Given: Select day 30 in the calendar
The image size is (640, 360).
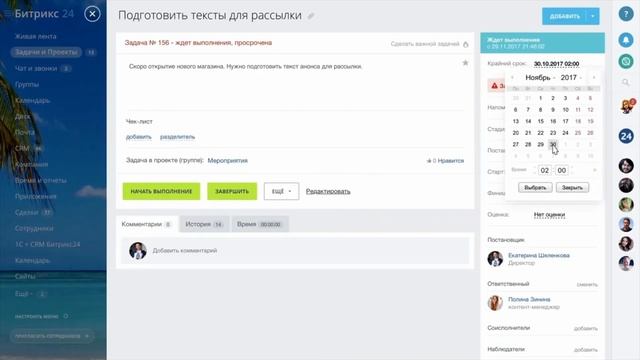Looking at the screenshot, I should (x=553, y=144).
